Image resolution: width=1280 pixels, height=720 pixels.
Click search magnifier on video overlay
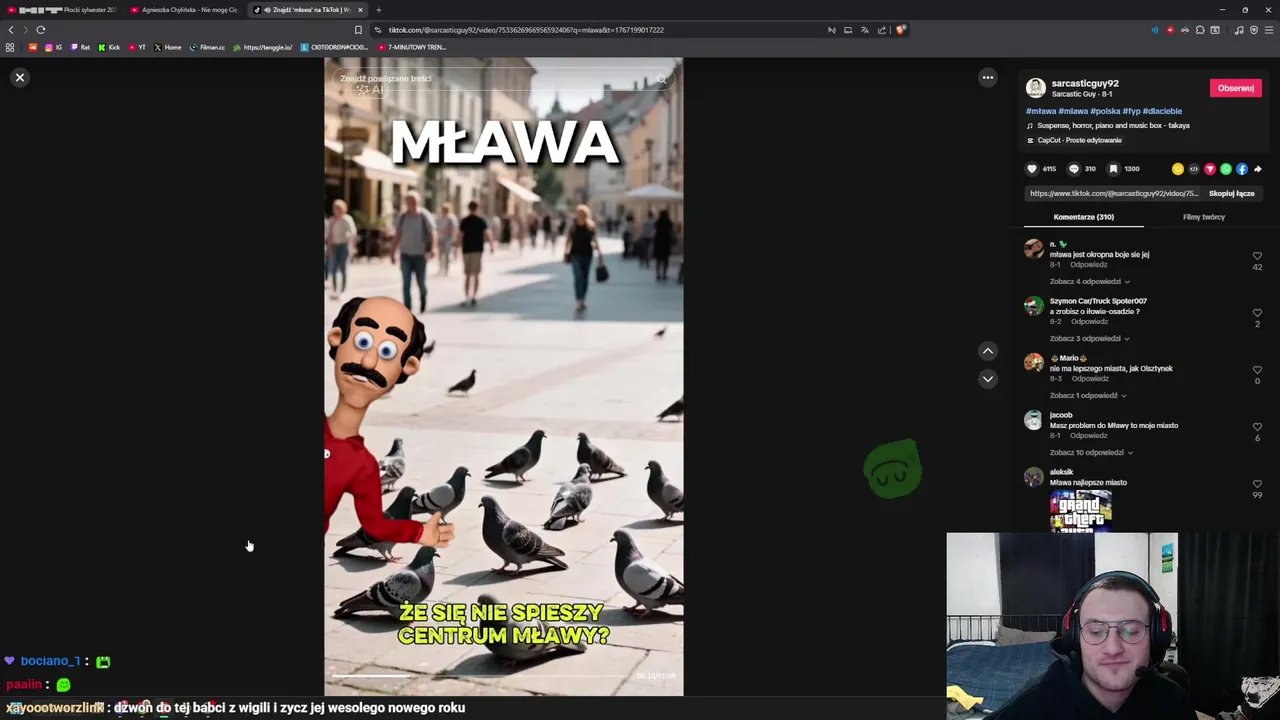(661, 78)
